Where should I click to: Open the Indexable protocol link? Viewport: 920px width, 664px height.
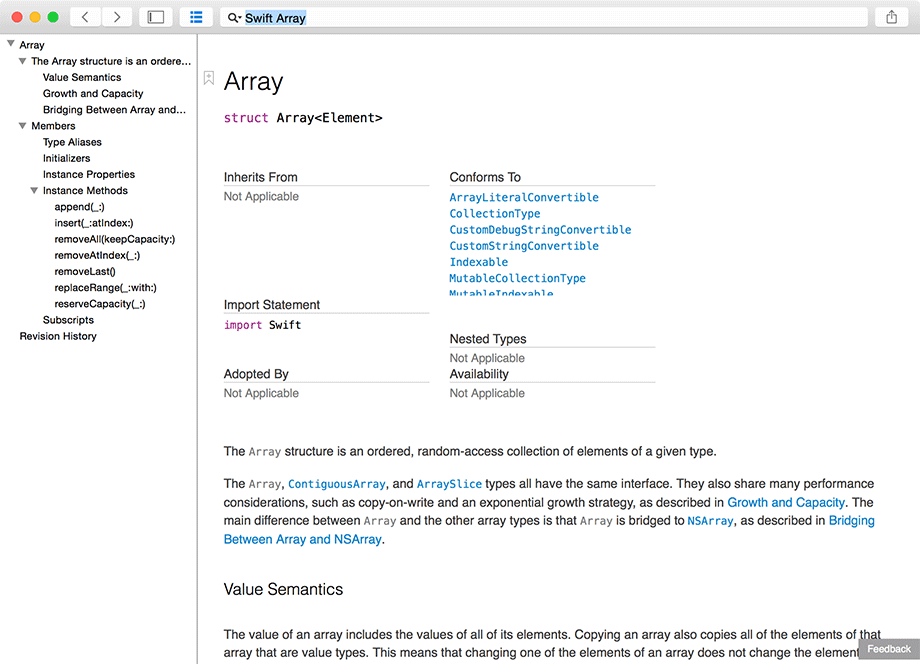tap(479, 262)
